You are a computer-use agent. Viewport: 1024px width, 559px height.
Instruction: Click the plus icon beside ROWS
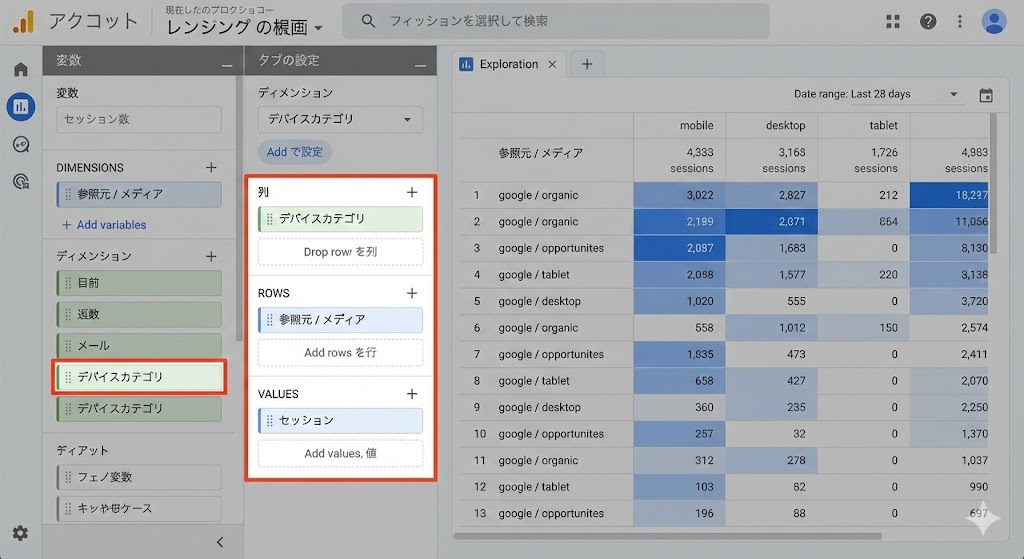pos(411,293)
